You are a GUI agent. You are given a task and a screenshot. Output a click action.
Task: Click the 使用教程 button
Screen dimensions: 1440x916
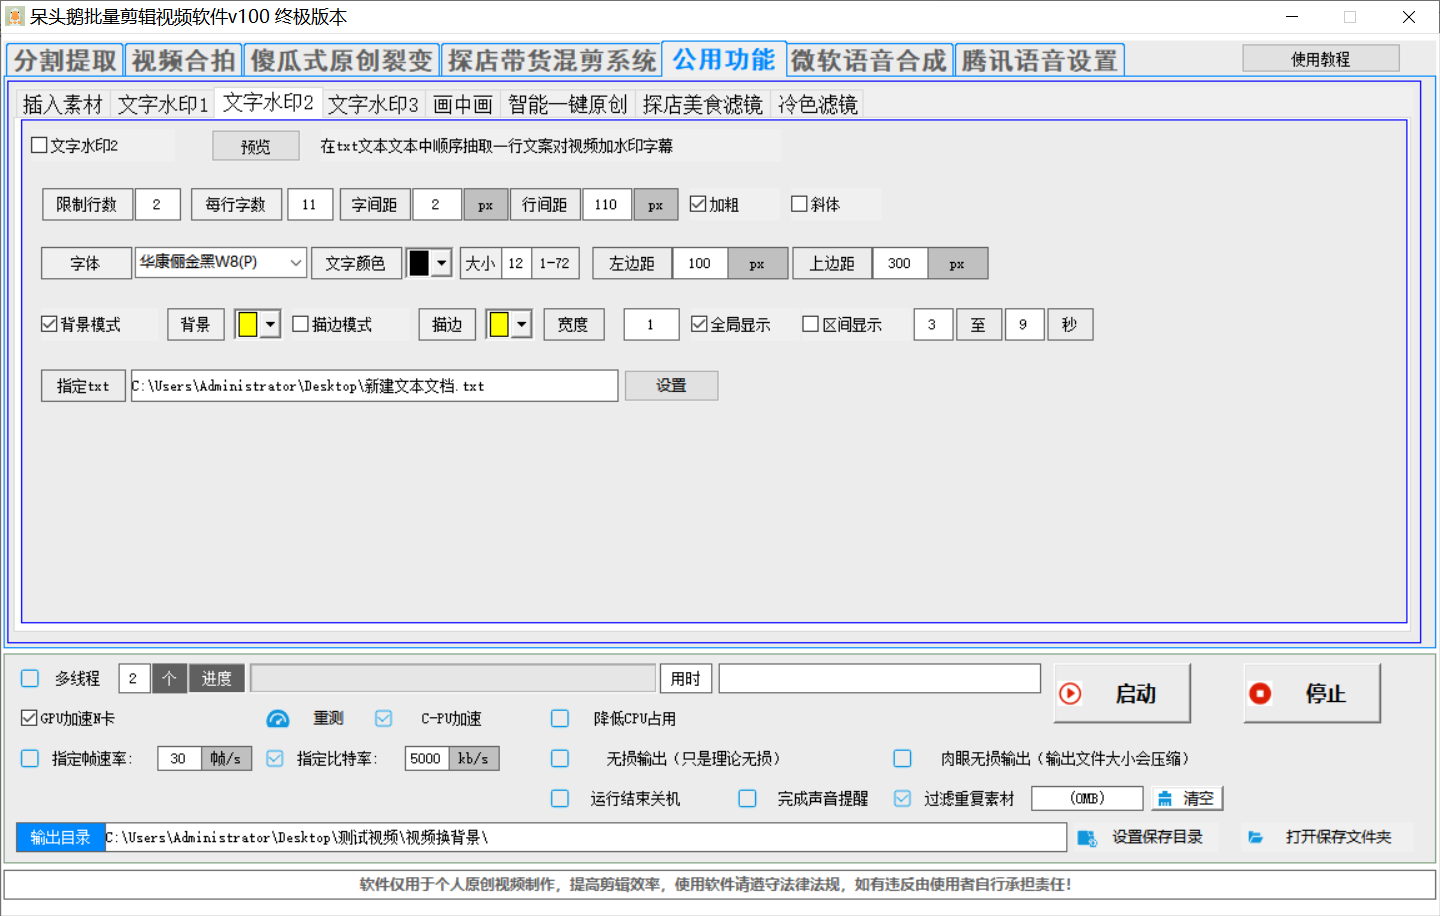pyautogui.click(x=1321, y=59)
